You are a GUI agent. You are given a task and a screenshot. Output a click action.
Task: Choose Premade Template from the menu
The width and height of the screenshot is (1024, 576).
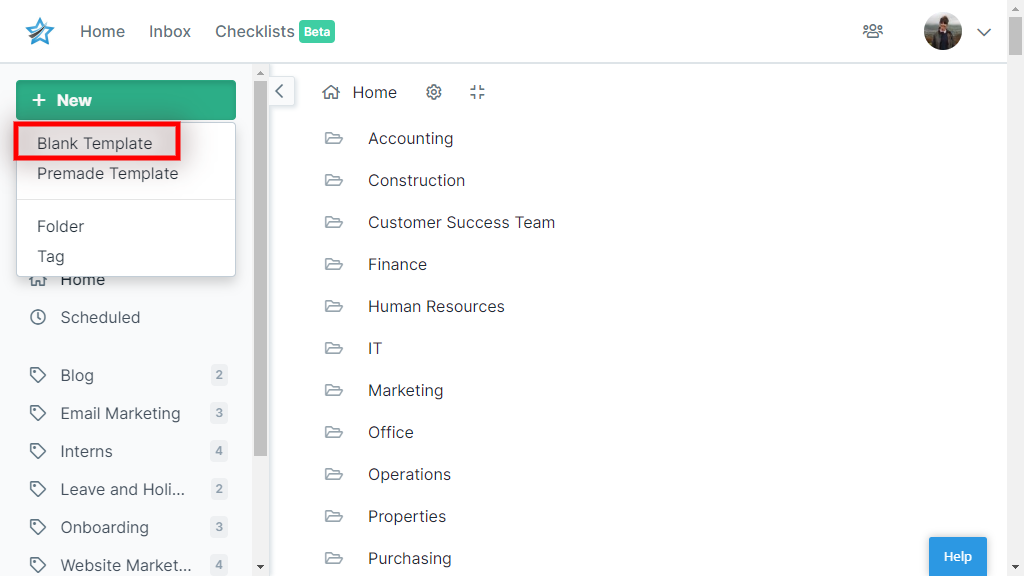[108, 173]
